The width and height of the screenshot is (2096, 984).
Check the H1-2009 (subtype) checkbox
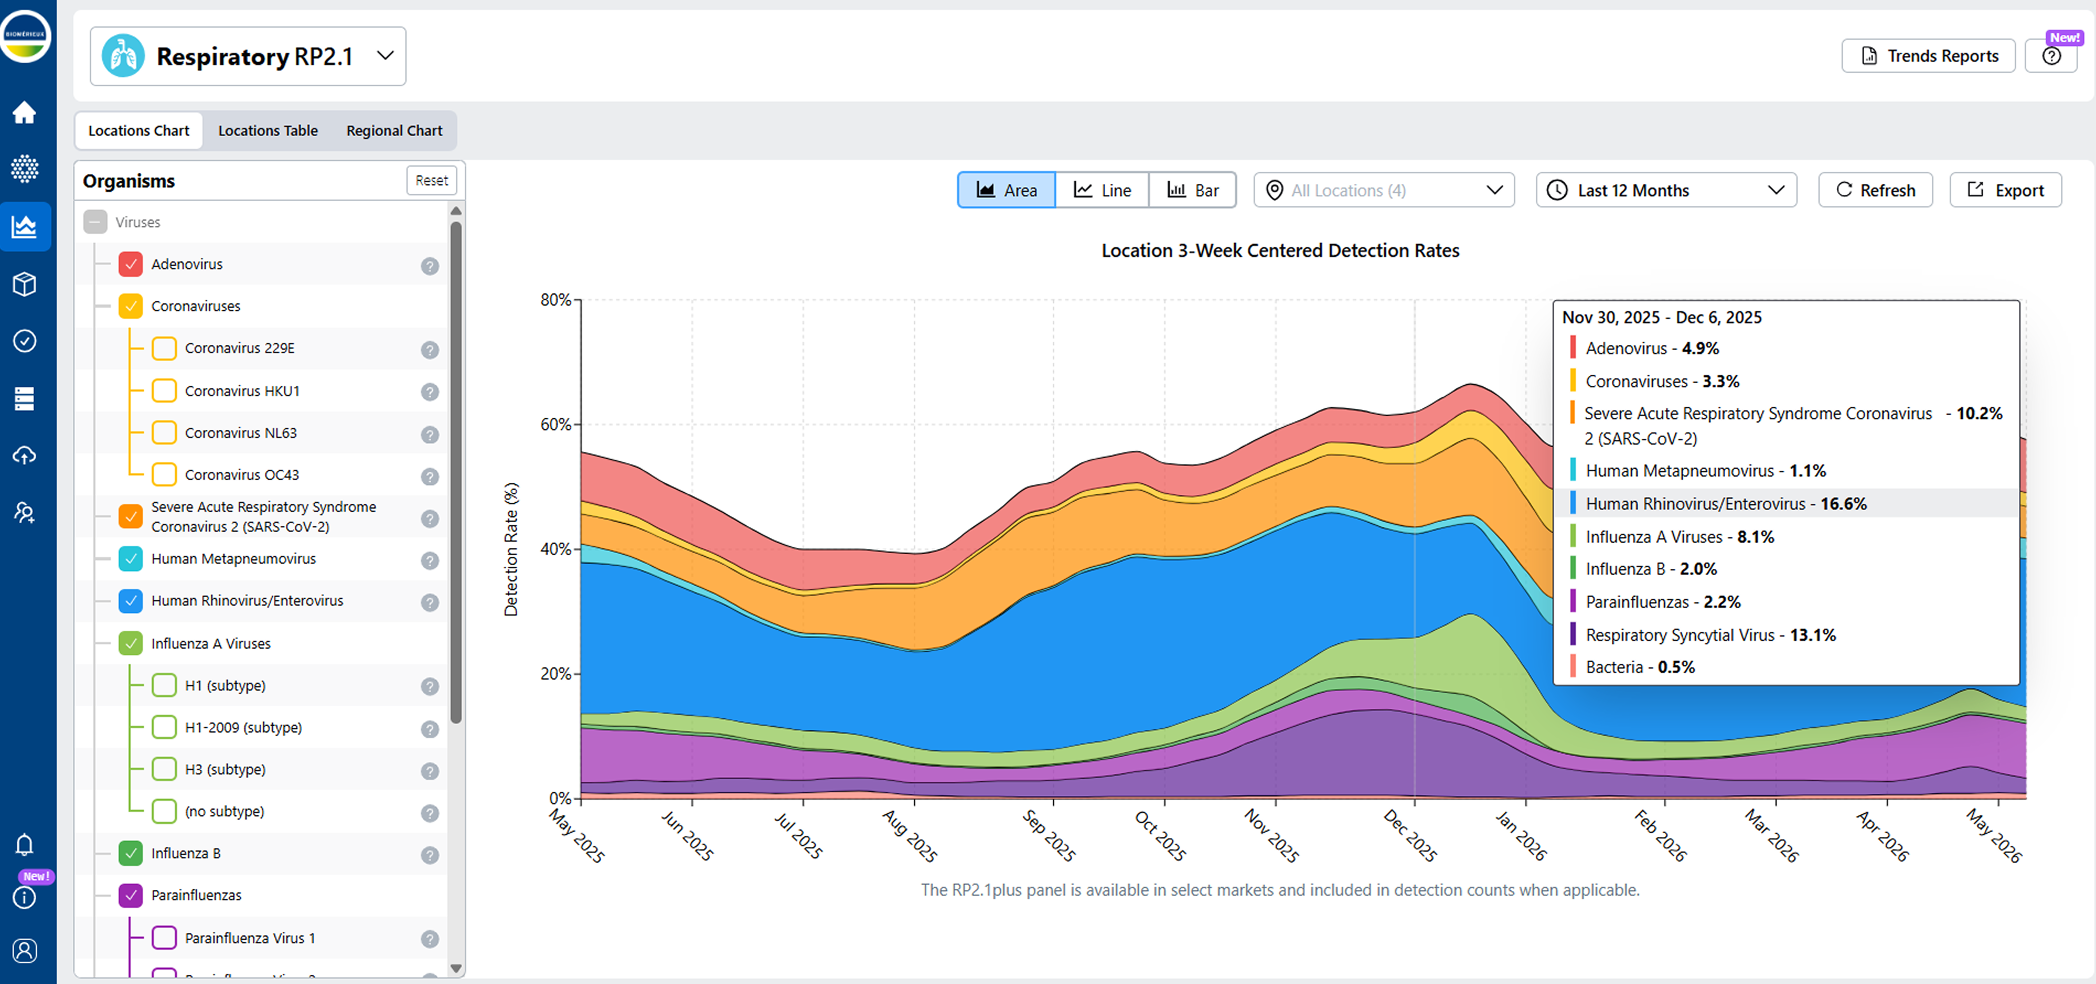click(164, 727)
